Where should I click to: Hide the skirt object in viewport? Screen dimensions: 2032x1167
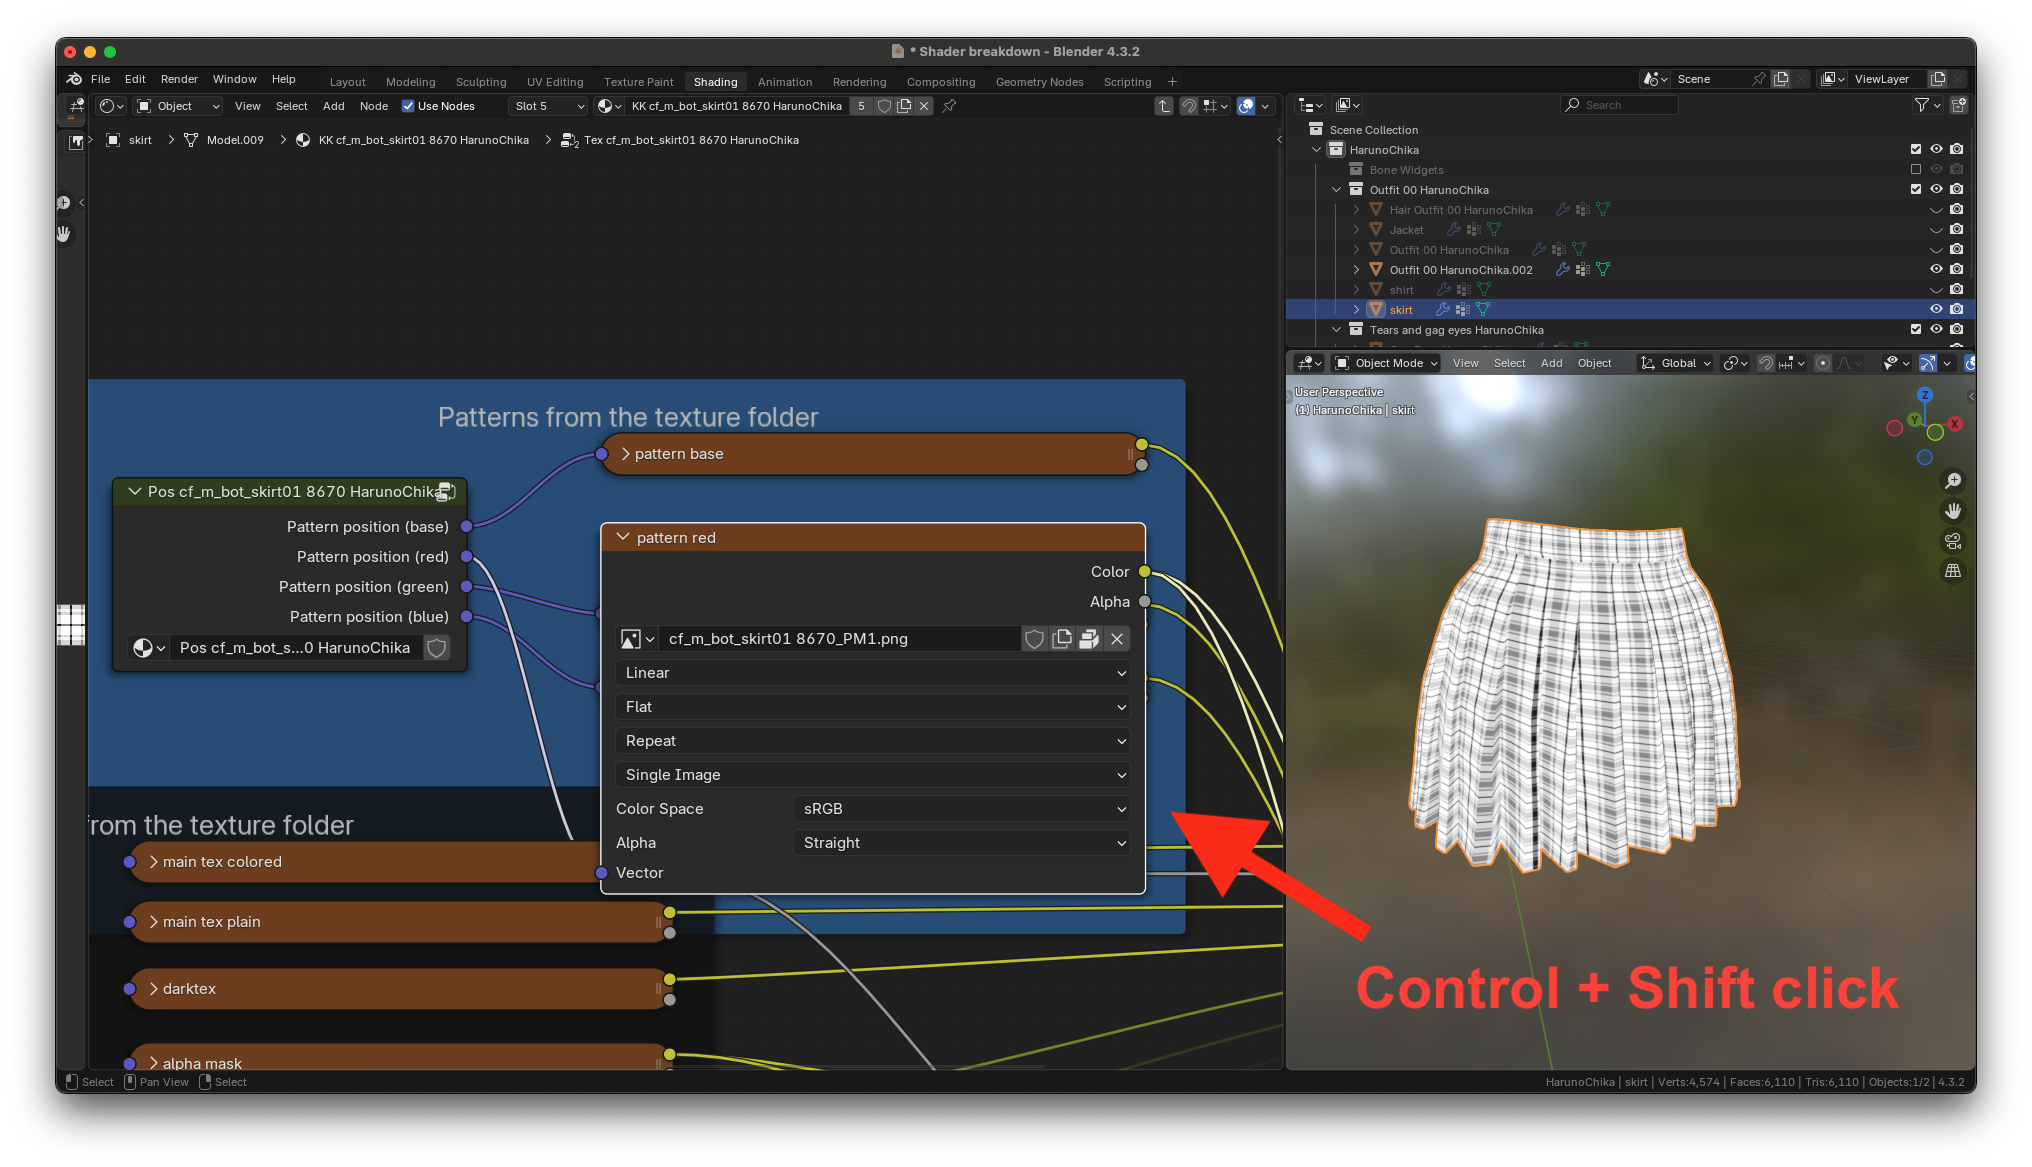pos(1936,310)
